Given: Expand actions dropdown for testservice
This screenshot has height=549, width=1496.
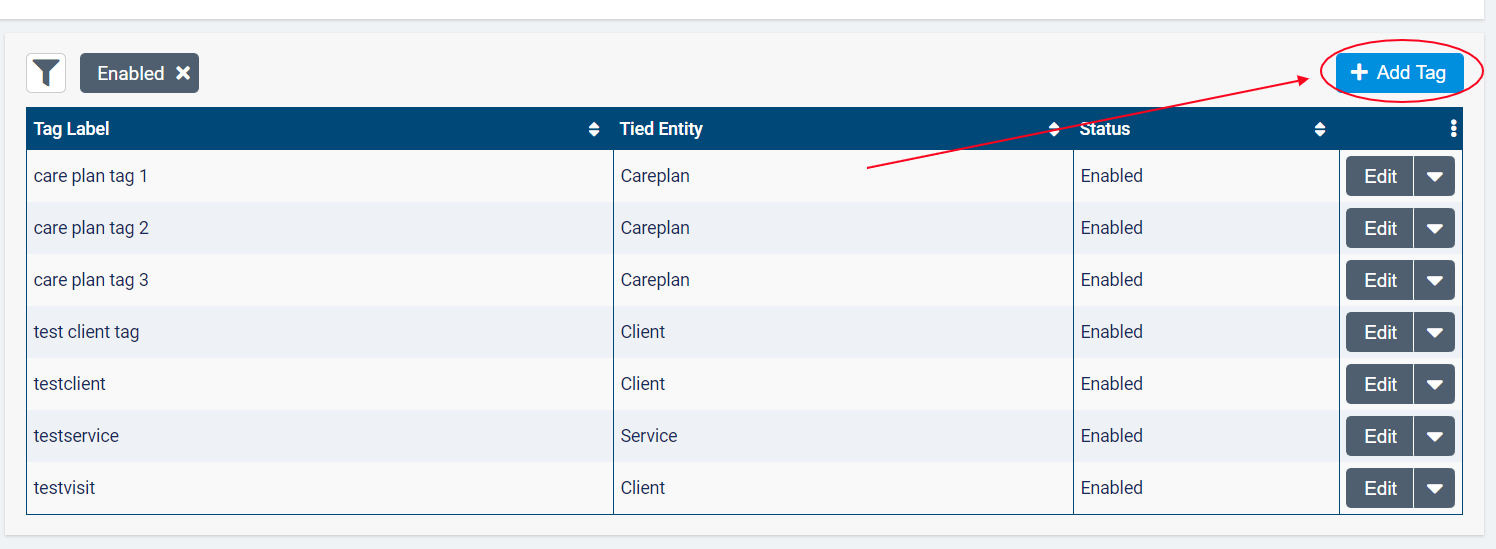Looking at the screenshot, I should pyautogui.click(x=1434, y=436).
